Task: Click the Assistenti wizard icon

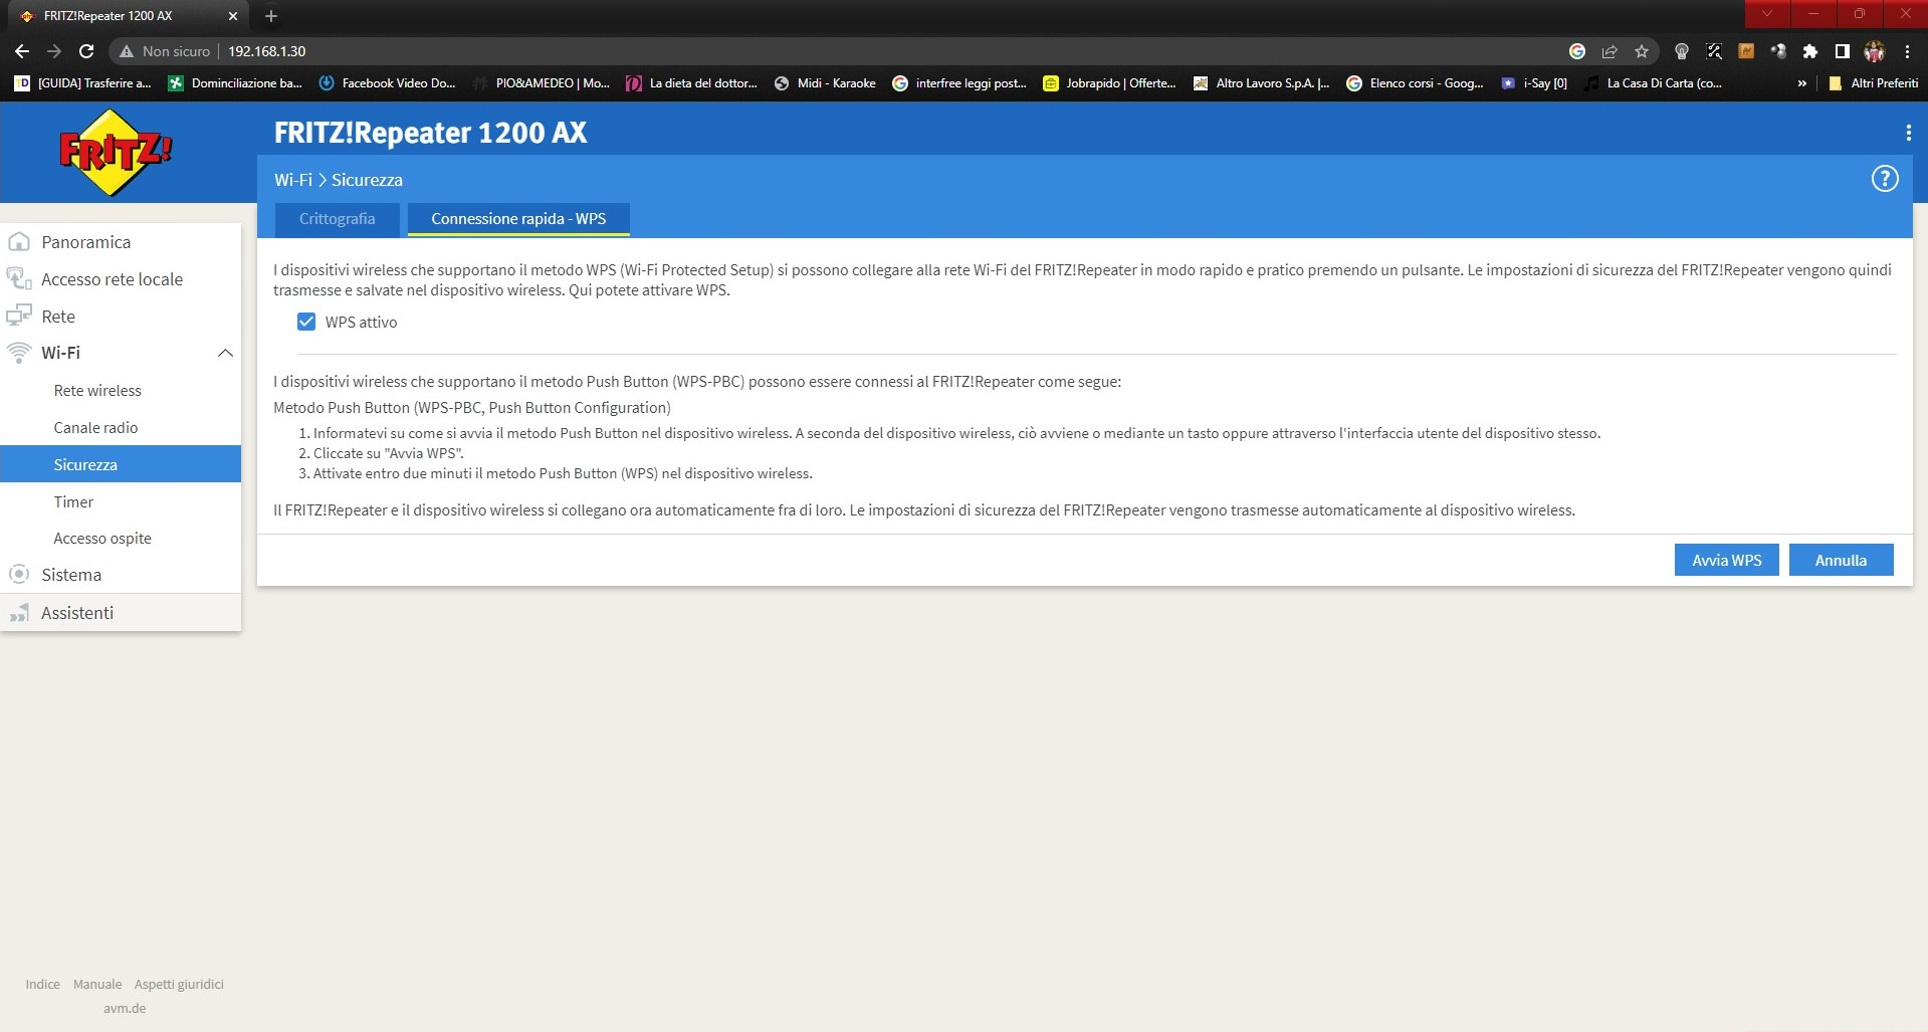Action: tap(19, 612)
